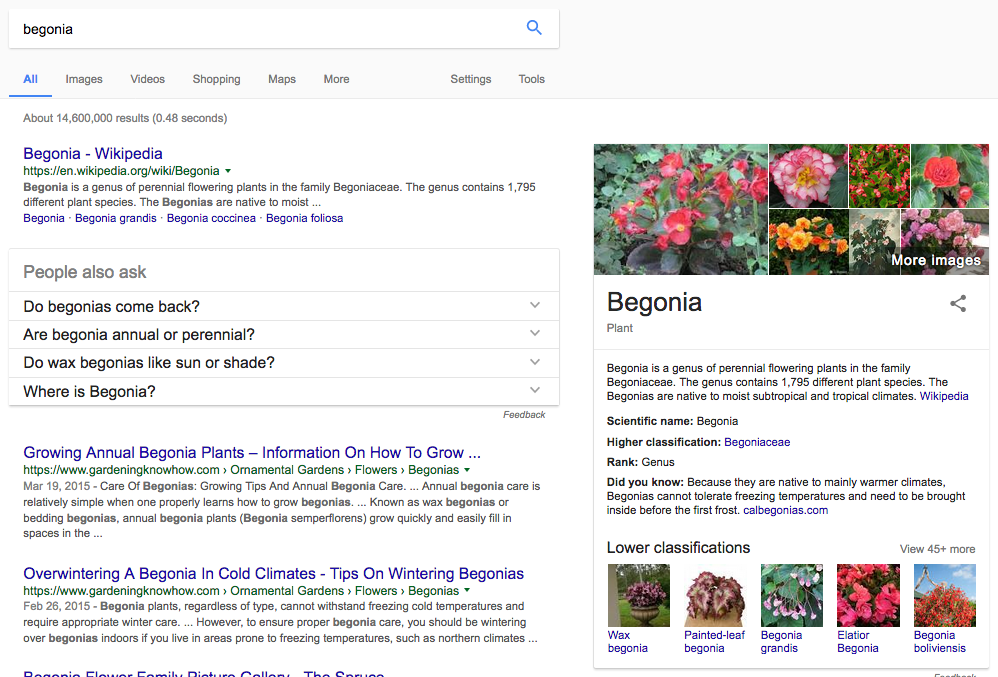Image resolution: width=998 pixels, height=677 pixels.
Task: Open the Begonia Wikipedia result
Action: [x=92, y=153]
